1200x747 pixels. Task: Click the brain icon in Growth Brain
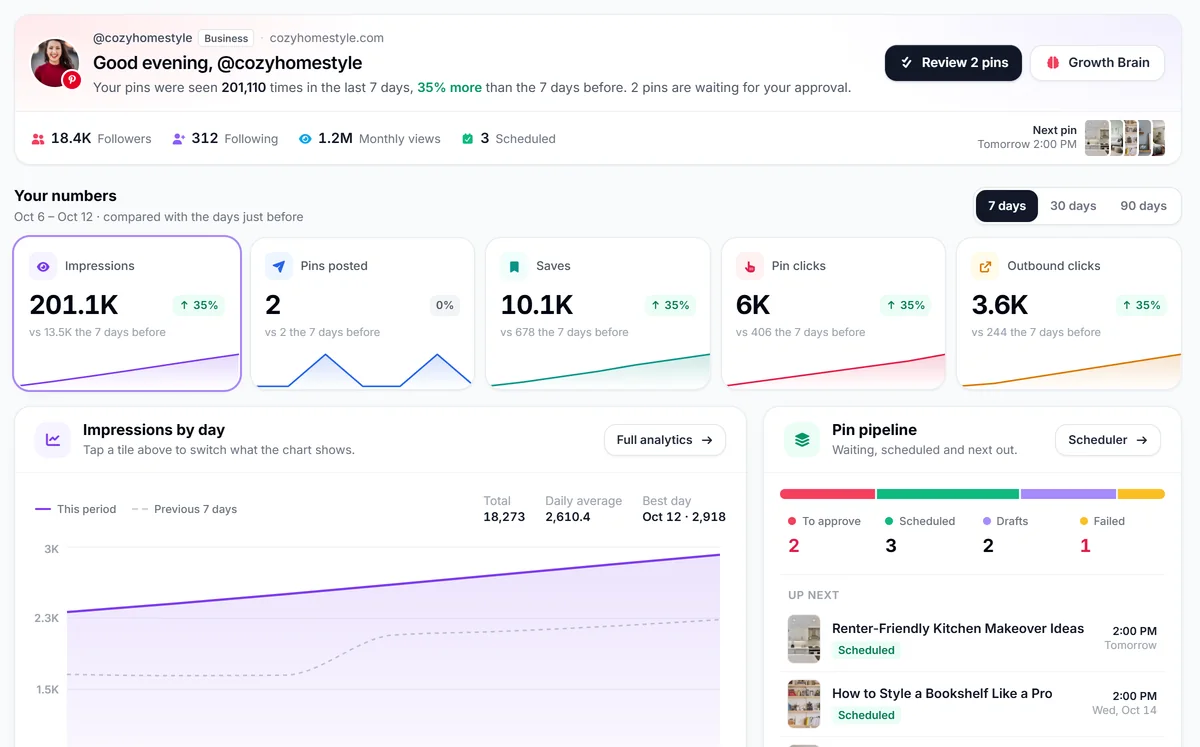tap(1052, 62)
